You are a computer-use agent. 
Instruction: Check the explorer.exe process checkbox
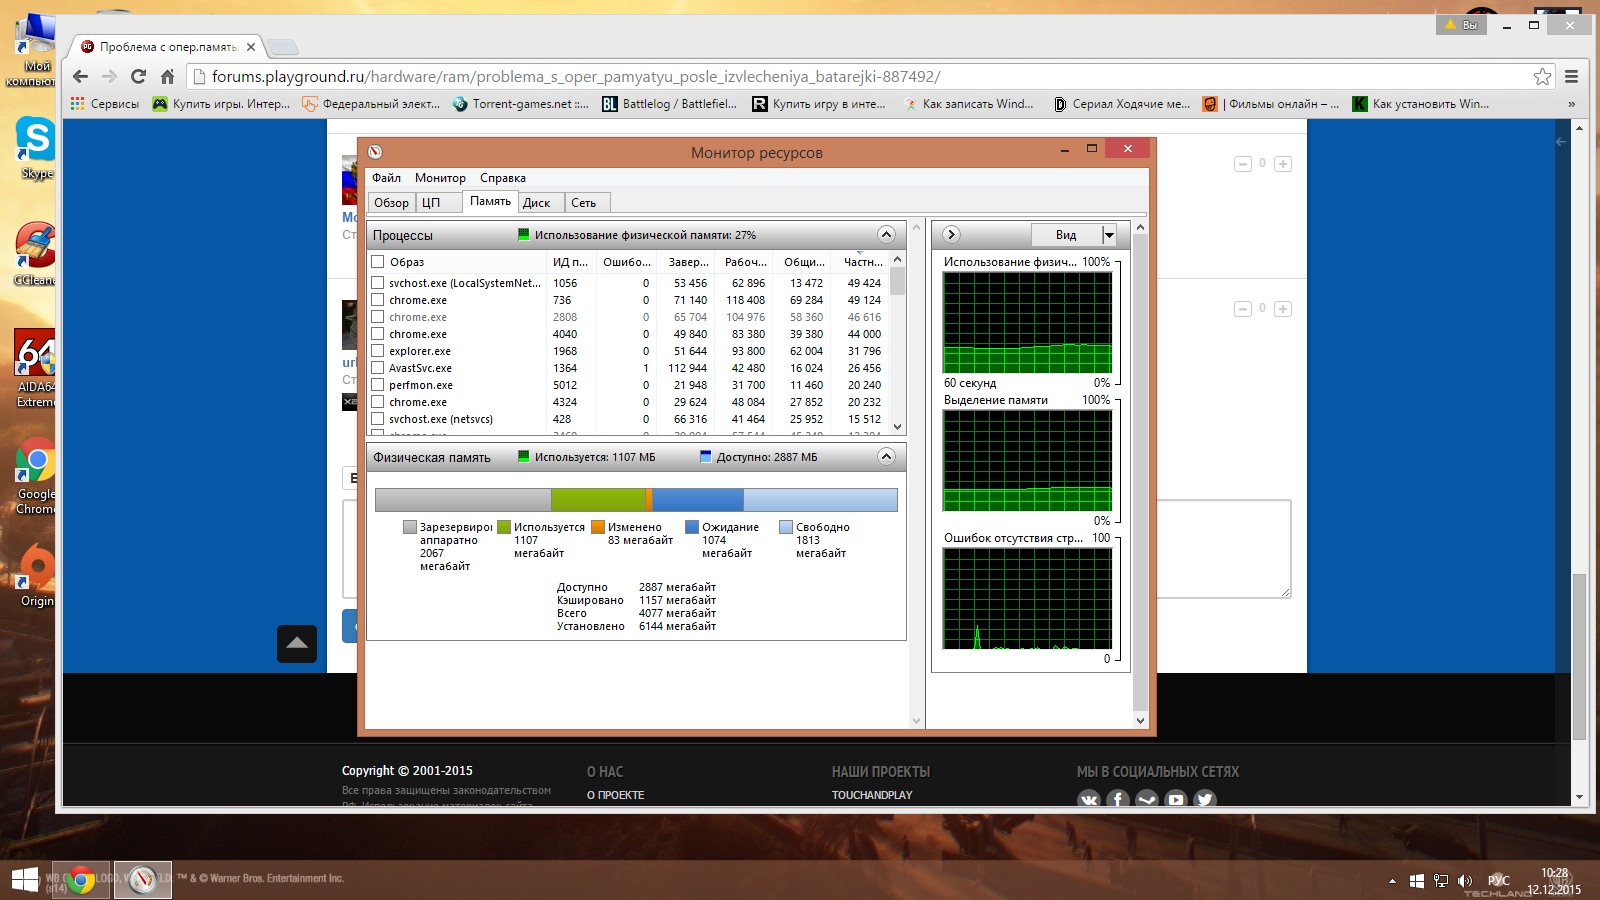pyautogui.click(x=378, y=351)
